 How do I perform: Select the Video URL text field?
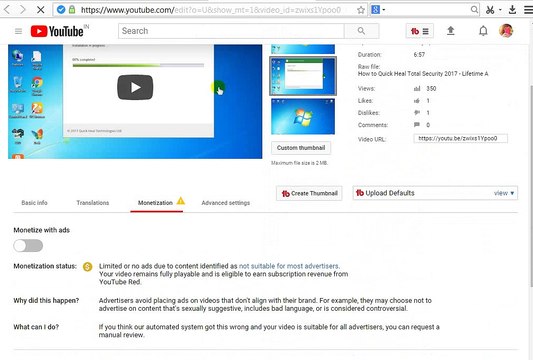click(460, 138)
